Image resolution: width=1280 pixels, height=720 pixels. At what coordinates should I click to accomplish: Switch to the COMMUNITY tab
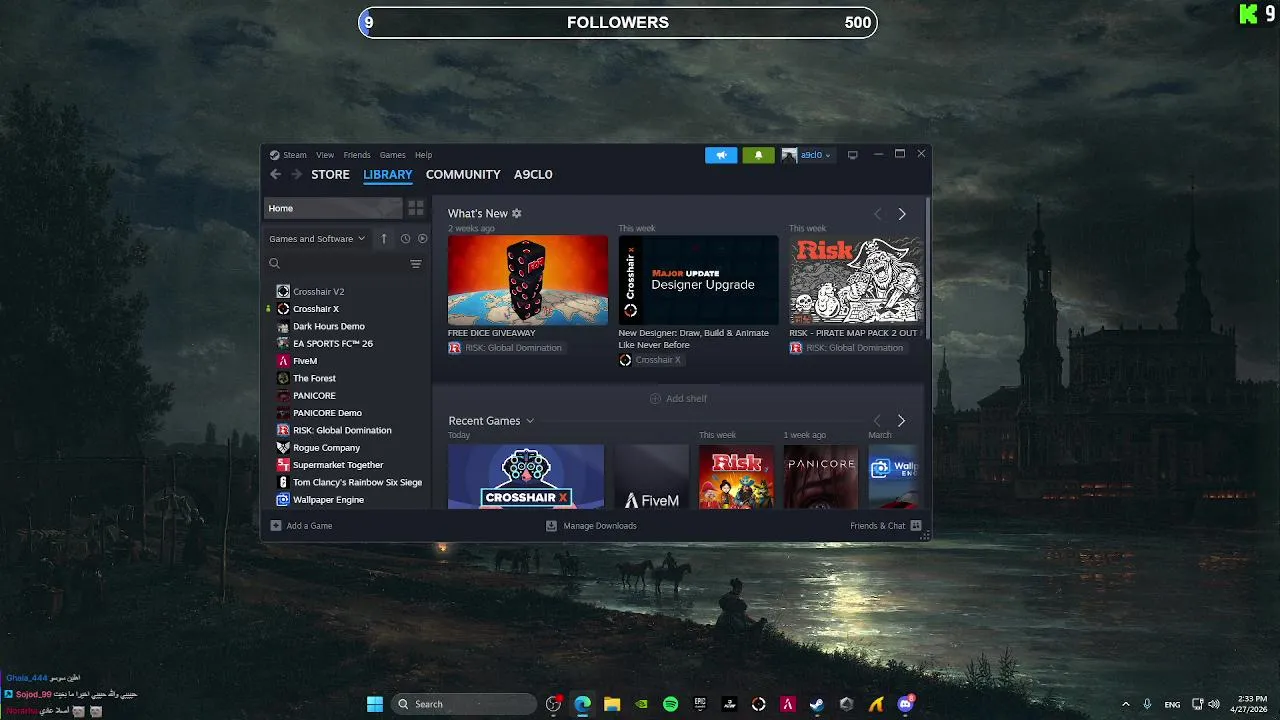pyautogui.click(x=463, y=174)
